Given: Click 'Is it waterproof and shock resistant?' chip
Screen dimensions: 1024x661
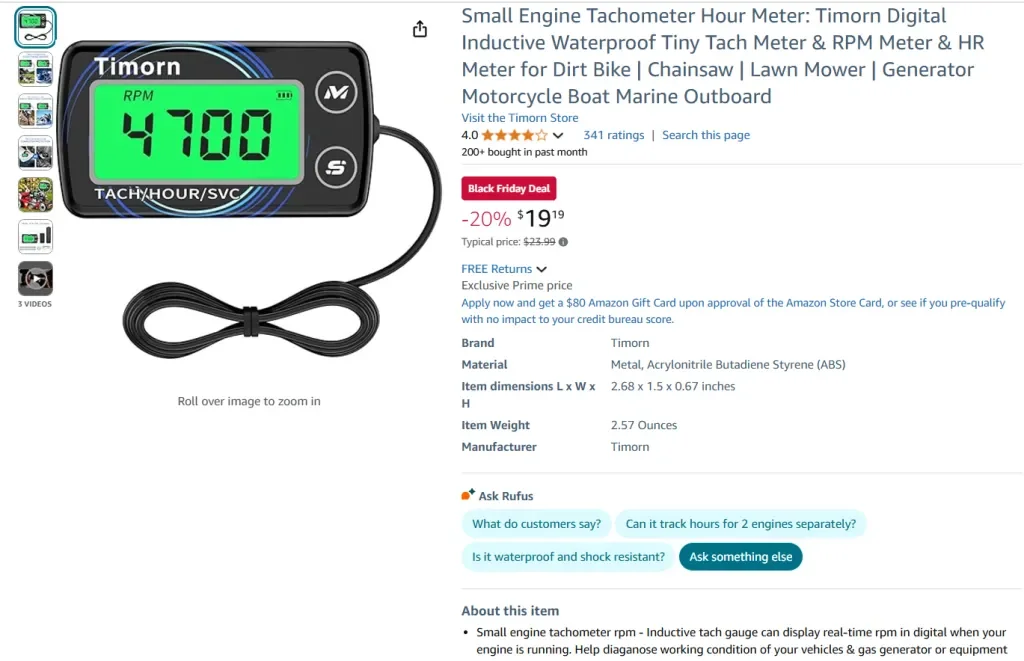Looking at the screenshot, I should (x=568, y=556).
